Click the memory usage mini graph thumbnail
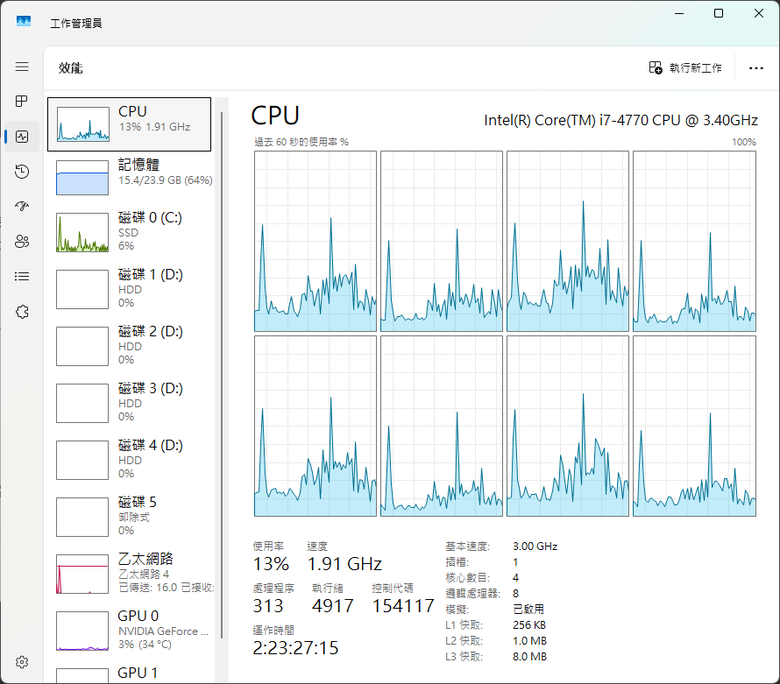780x684 pixels. (83, 178)
